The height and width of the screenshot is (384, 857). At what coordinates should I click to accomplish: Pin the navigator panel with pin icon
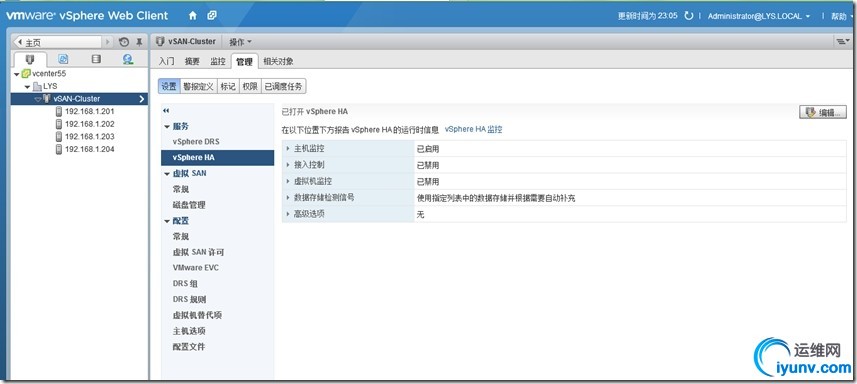[139, 42]
